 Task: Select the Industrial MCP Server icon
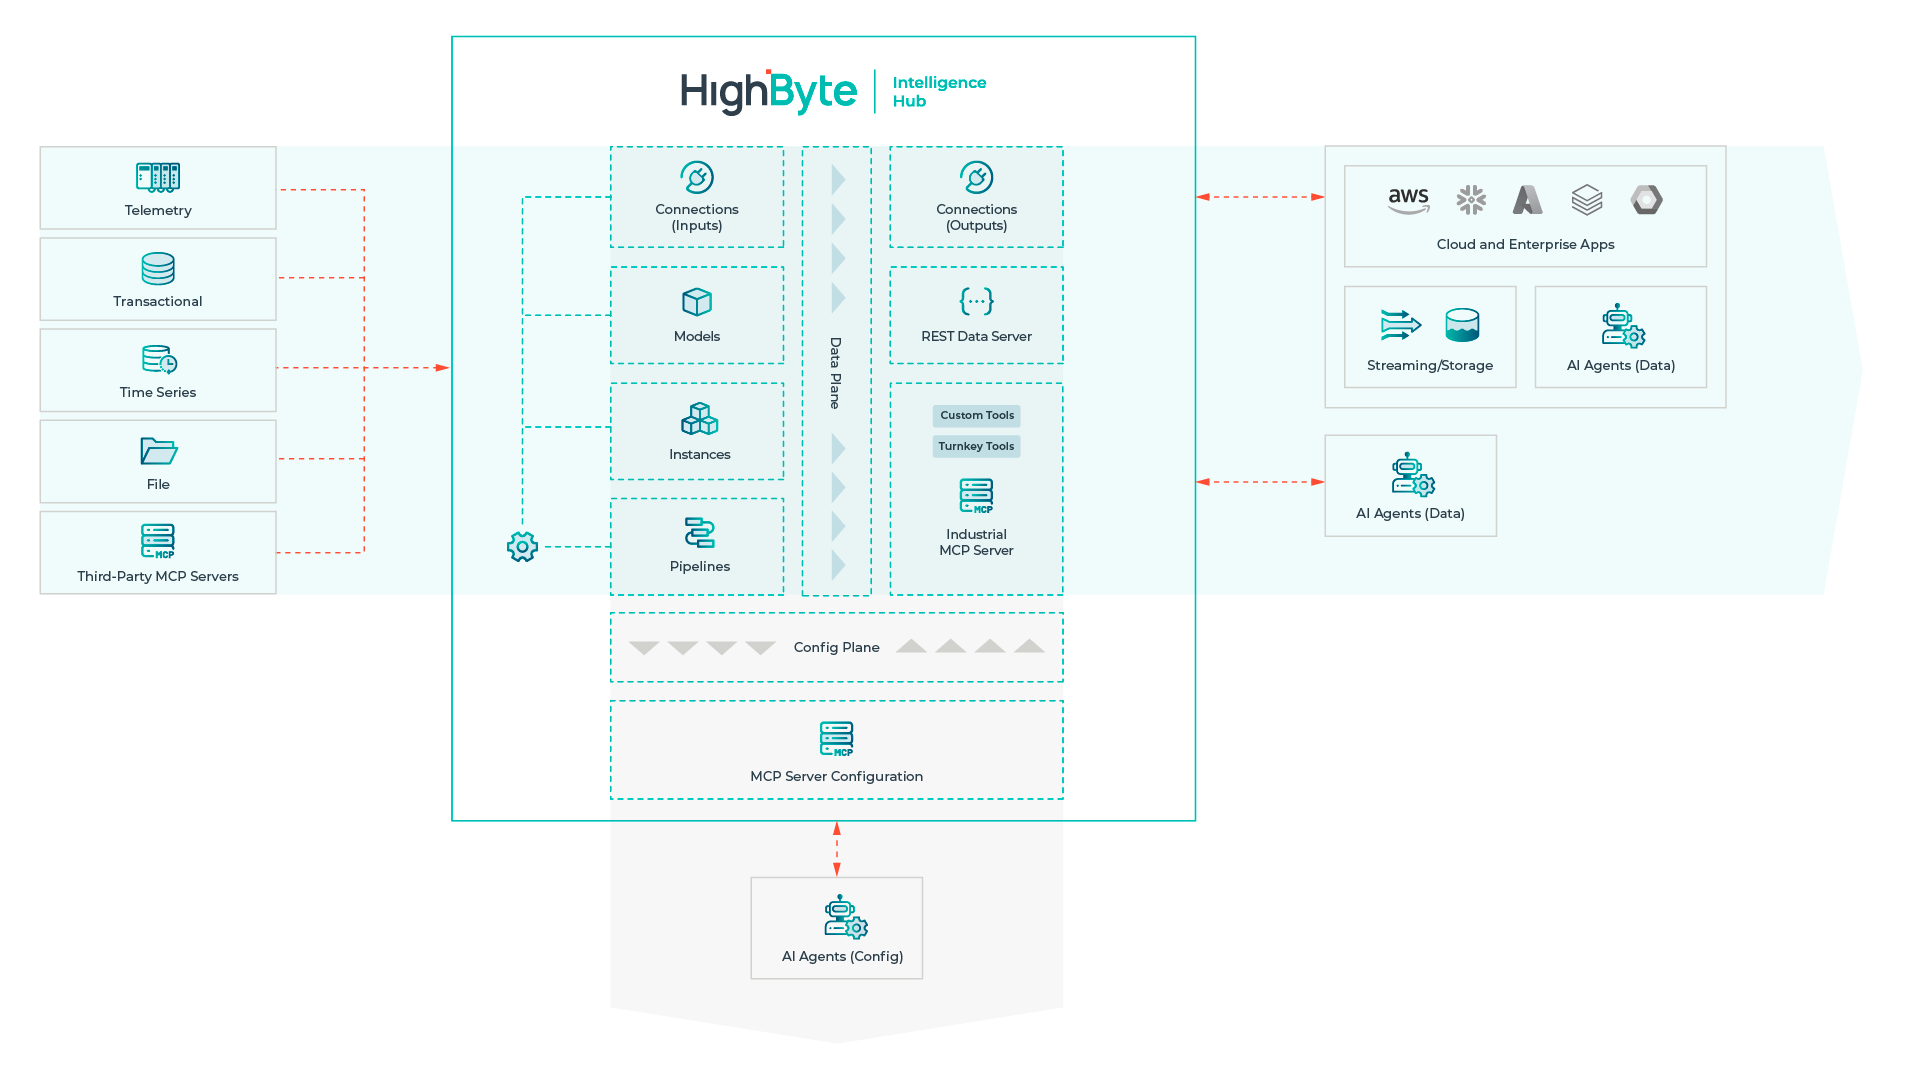click(975, 497)
